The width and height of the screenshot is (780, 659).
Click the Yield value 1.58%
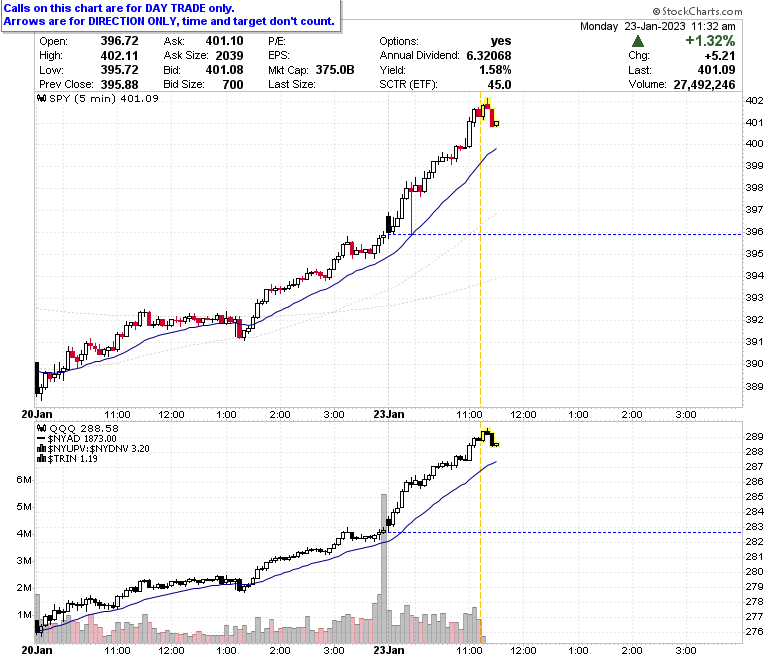click(x=495, y=70)
